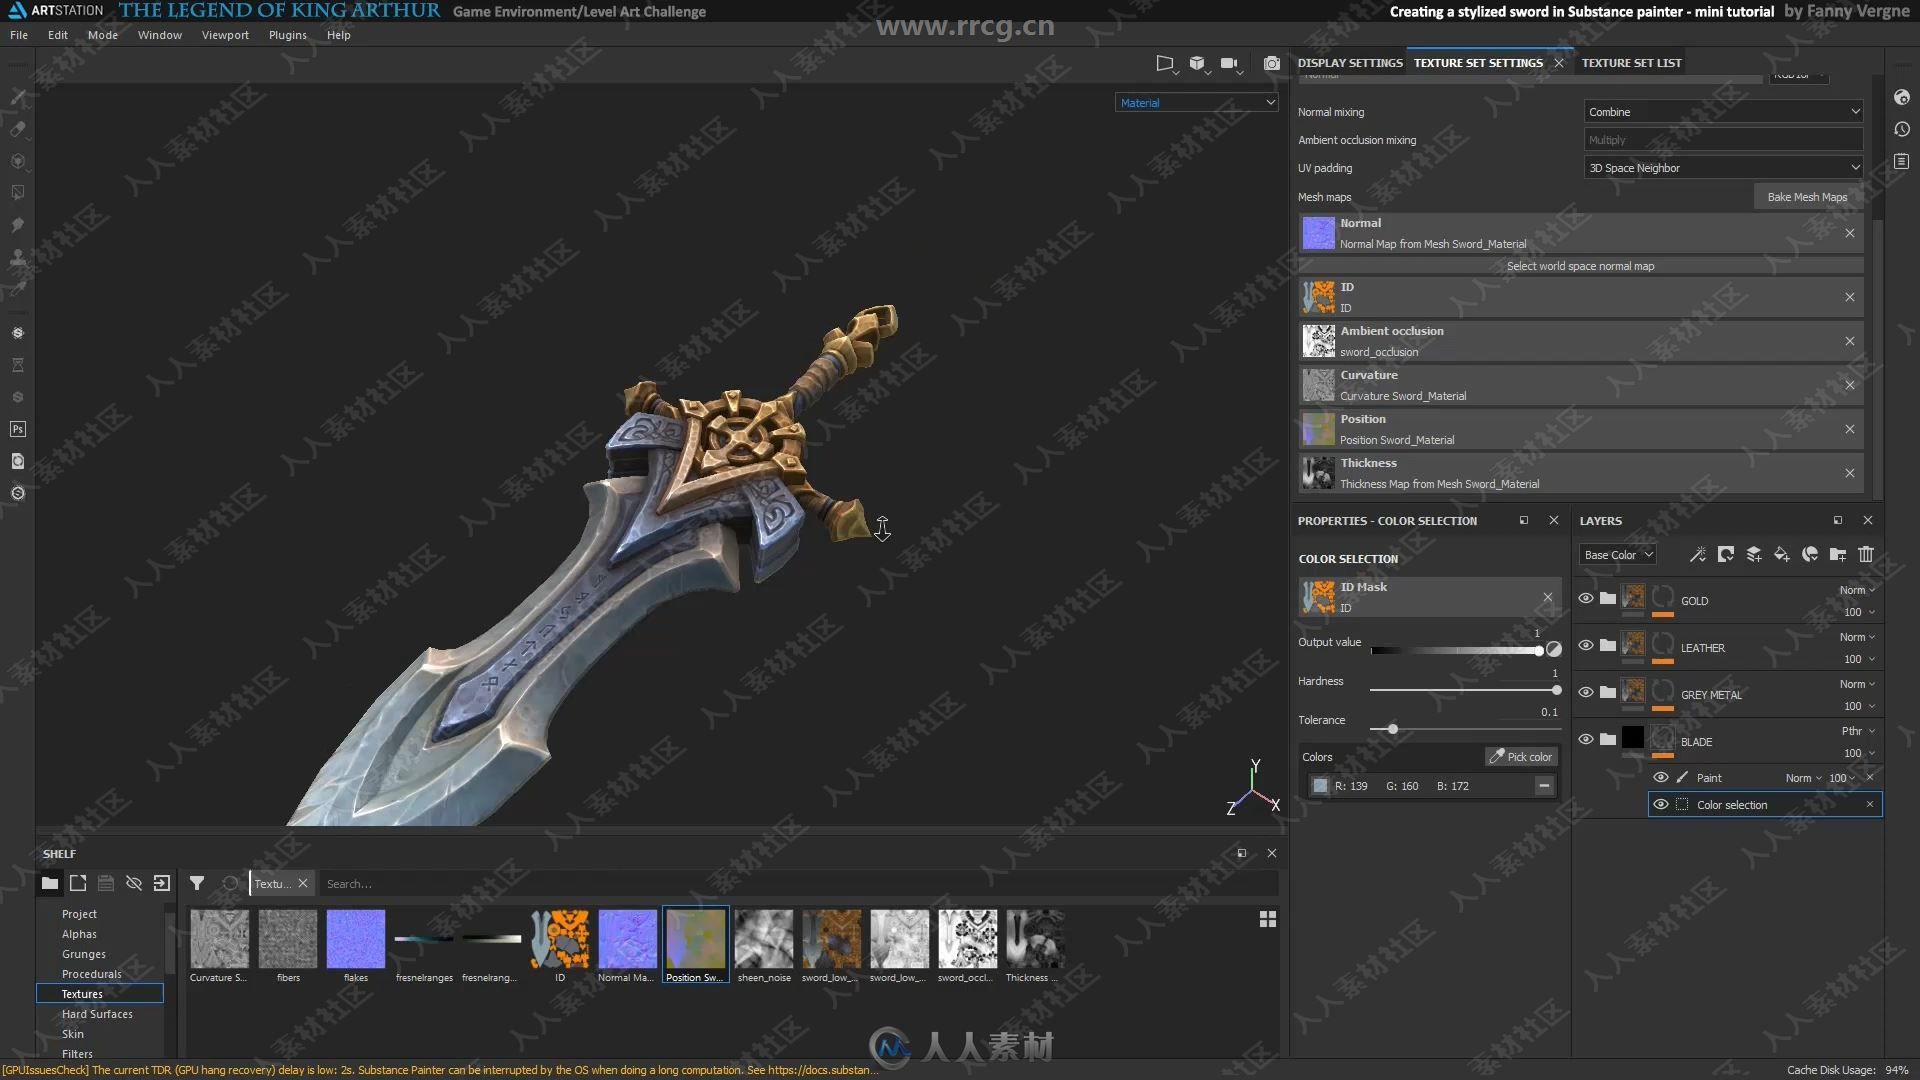Viewport: 1920px width, 1080px height.
Task: Remove the Ambient occlusion mesh map
Action: point(1849,341)
